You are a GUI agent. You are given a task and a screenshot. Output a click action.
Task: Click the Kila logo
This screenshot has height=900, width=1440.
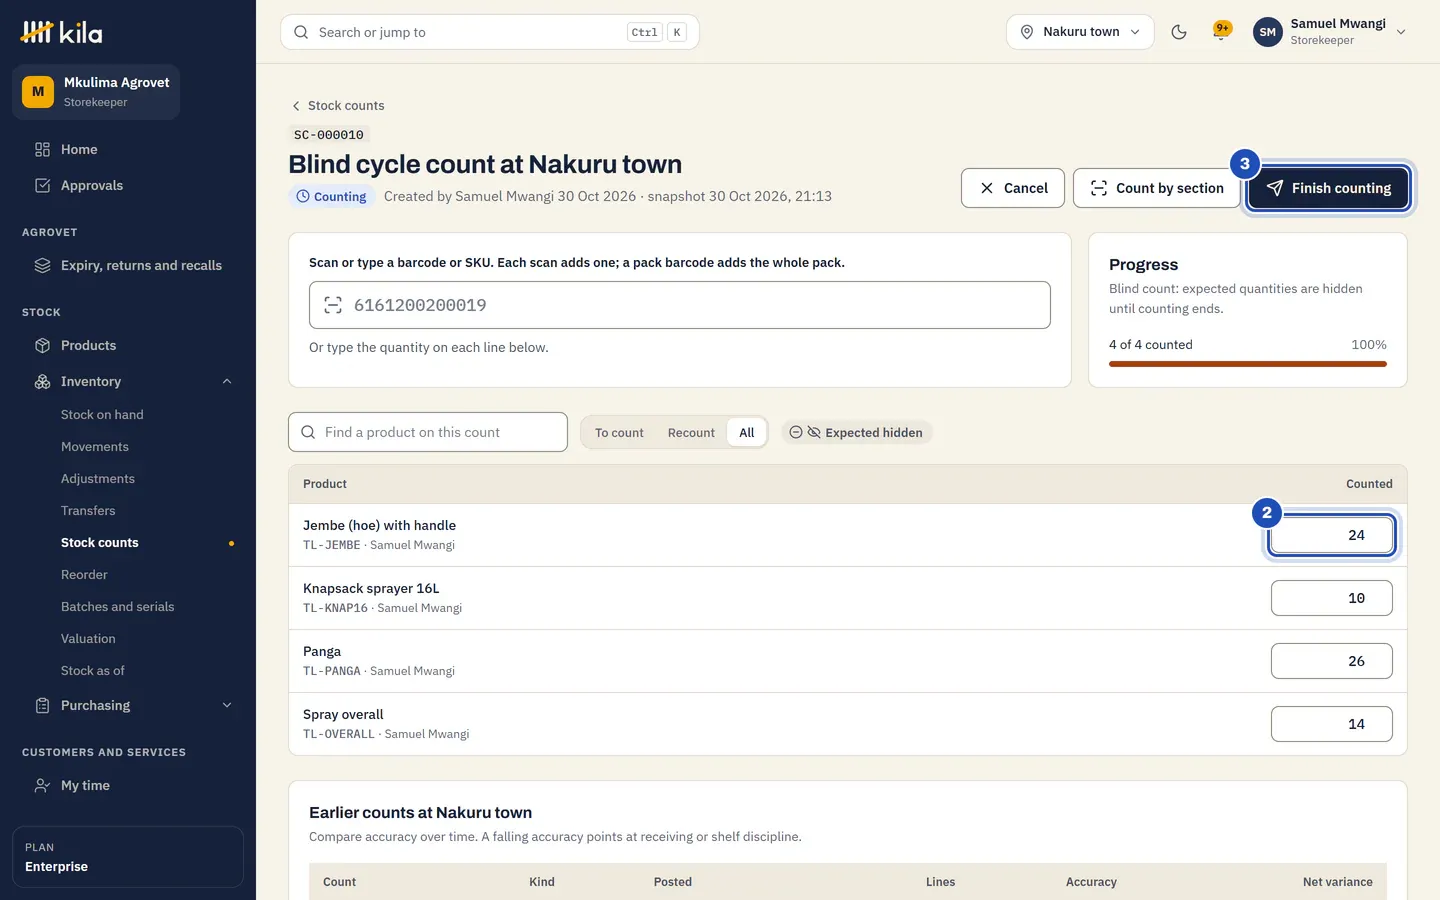click(61, 32)
